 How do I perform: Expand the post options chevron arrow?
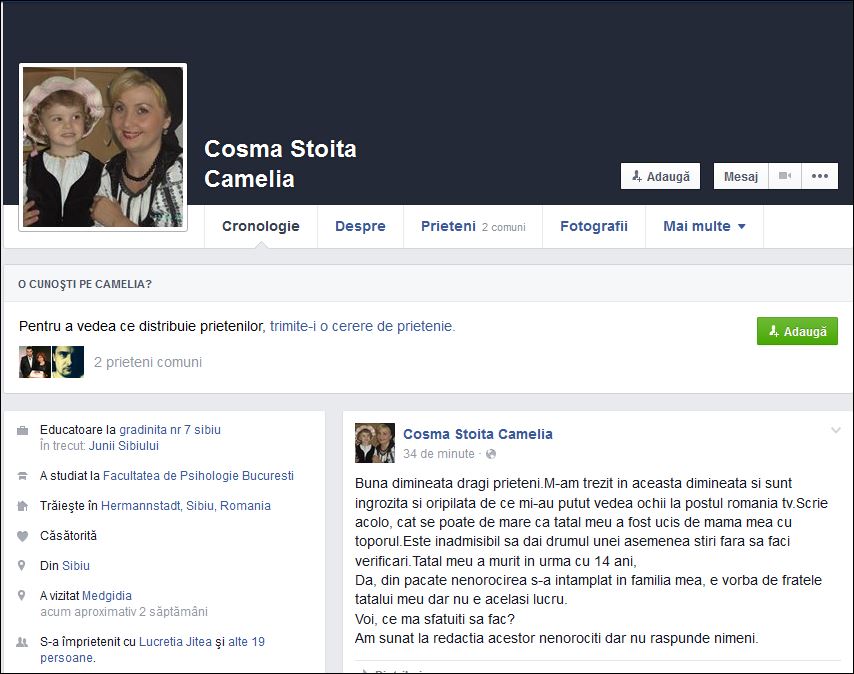point(836,430)
